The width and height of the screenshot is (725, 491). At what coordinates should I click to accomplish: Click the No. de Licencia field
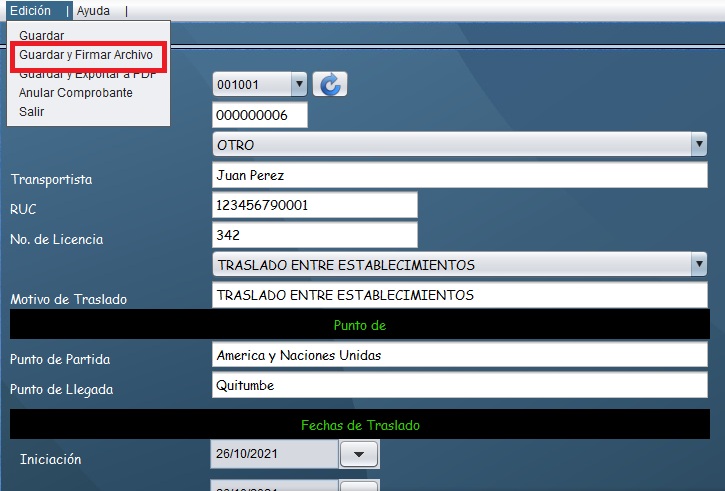point(315,235)
